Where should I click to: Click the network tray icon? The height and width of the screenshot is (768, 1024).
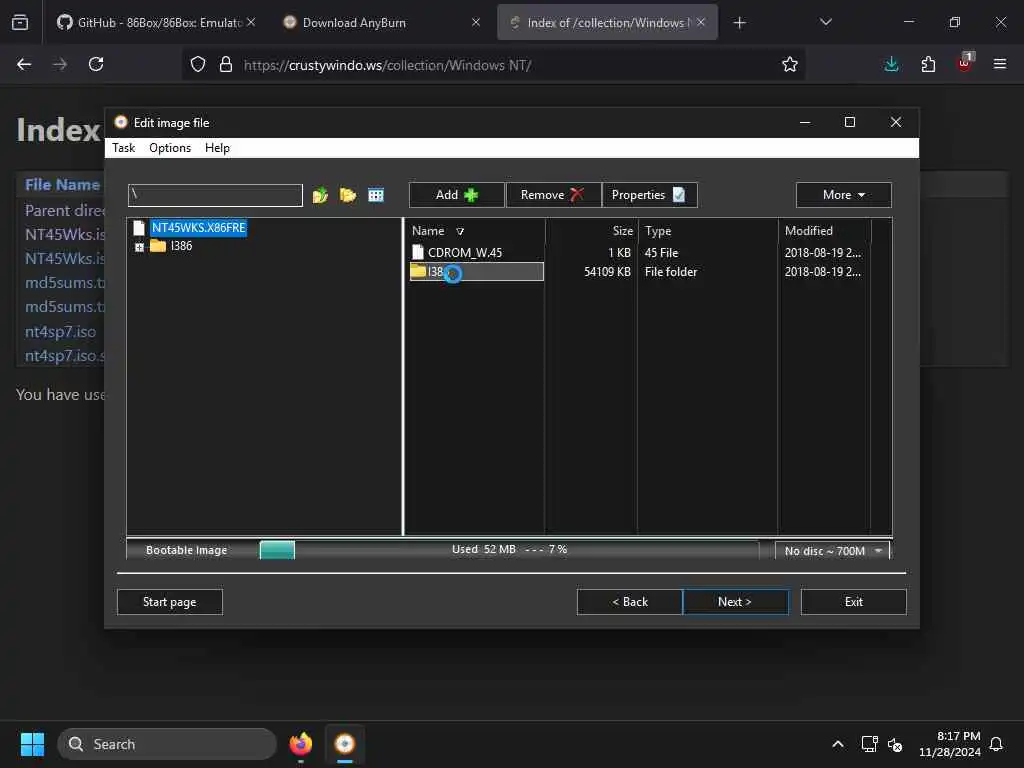coord(869,744)
